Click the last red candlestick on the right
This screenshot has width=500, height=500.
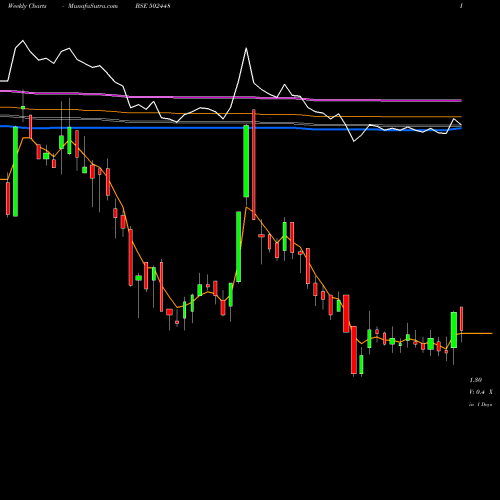point(462,319)
